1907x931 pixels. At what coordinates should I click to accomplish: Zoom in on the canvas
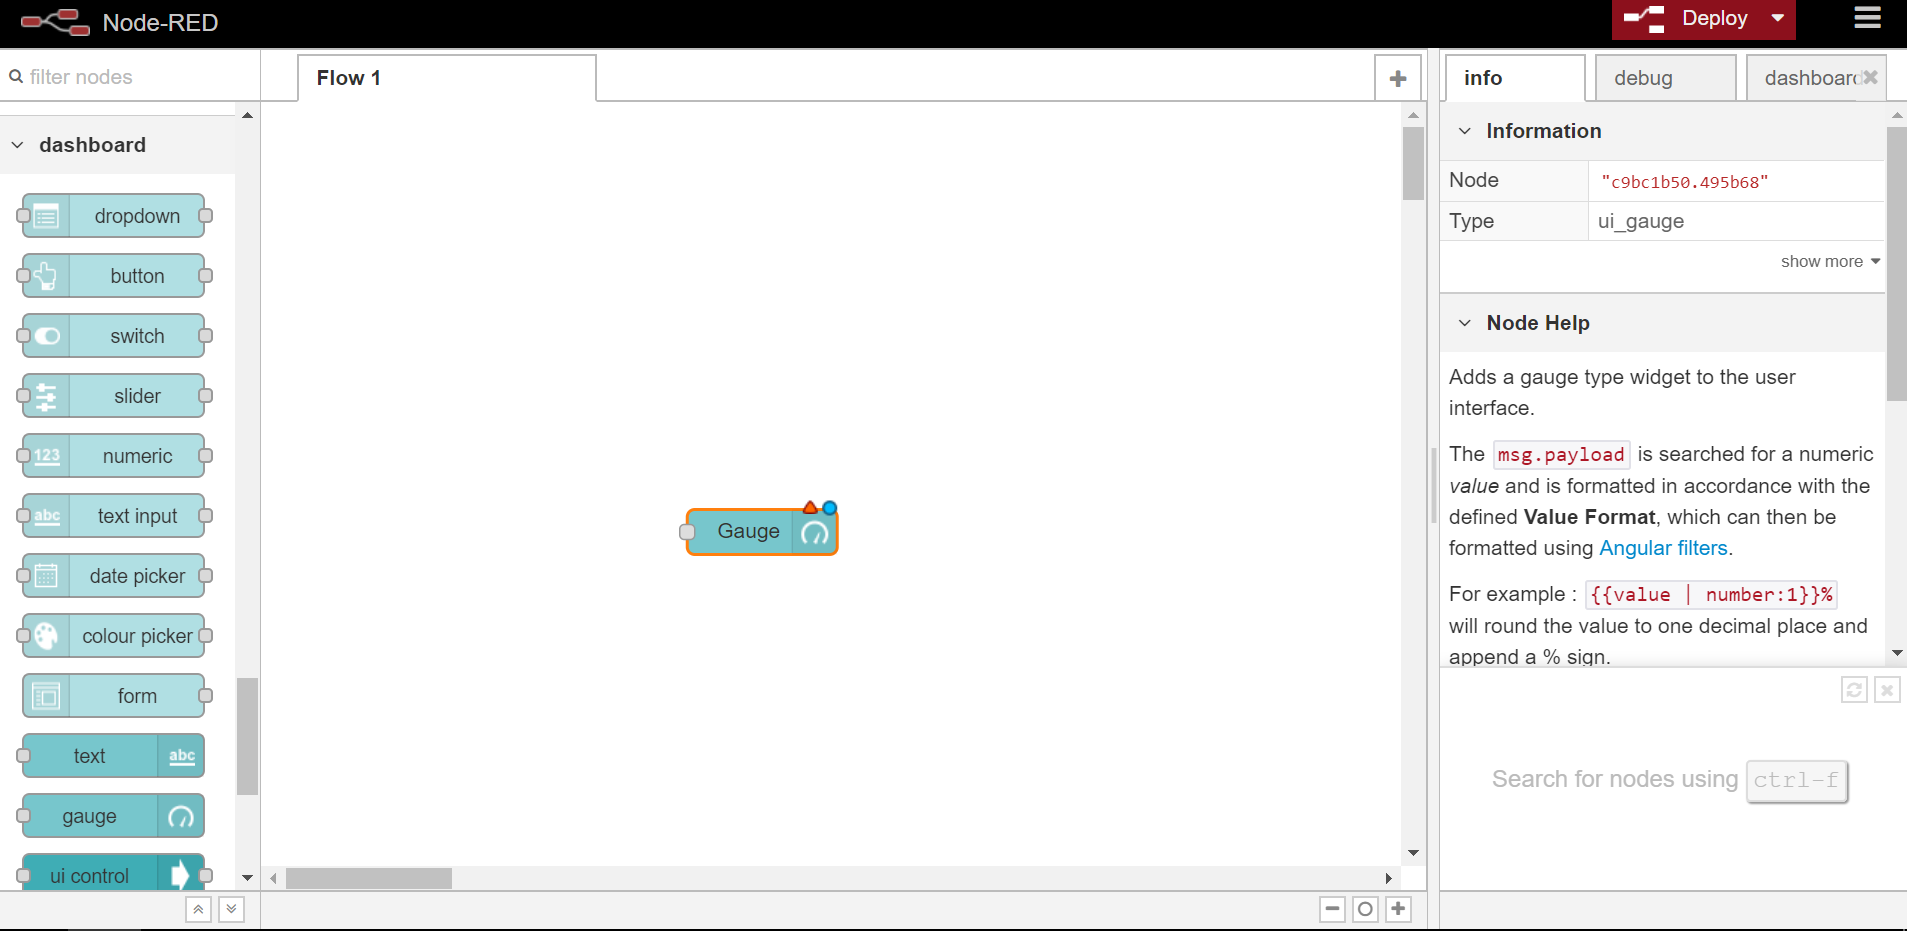point(1398,909)
